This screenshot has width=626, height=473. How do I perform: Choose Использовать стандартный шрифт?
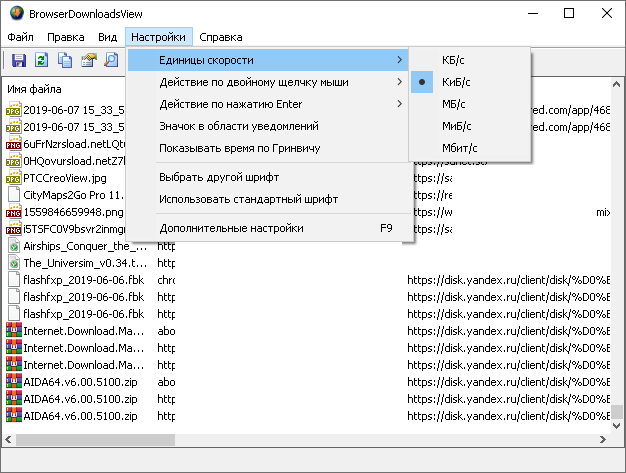pyautogui.click(x=268, y=199)
